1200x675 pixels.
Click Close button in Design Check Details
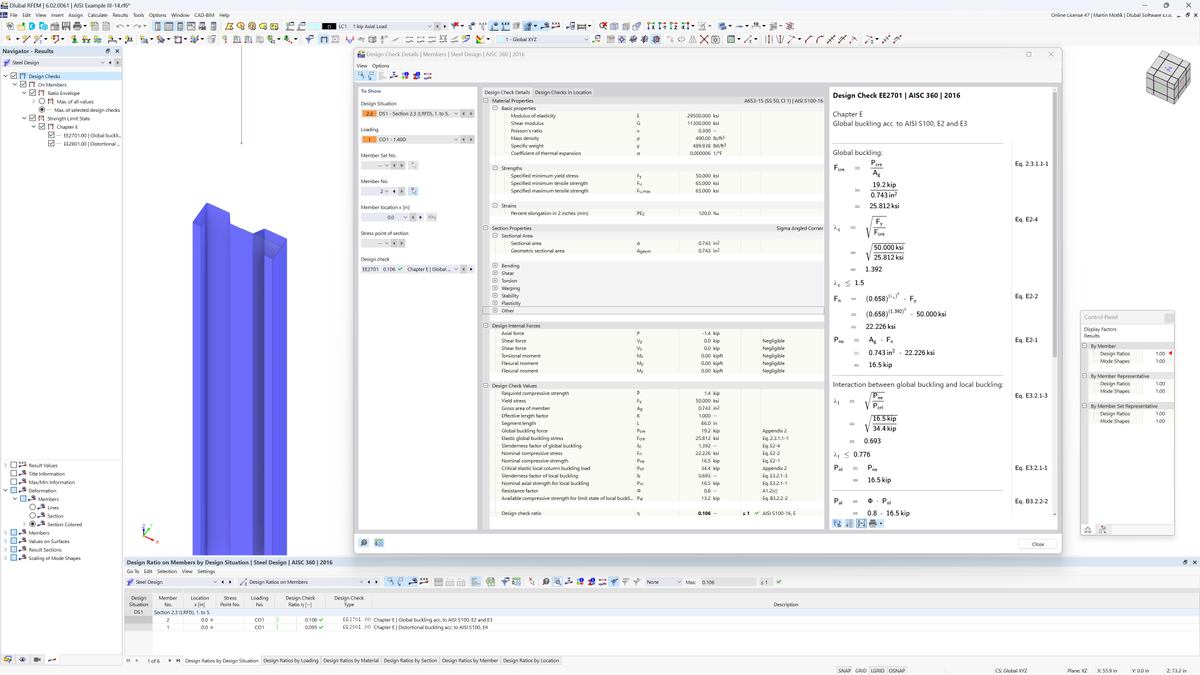(x=1038, y=544)
